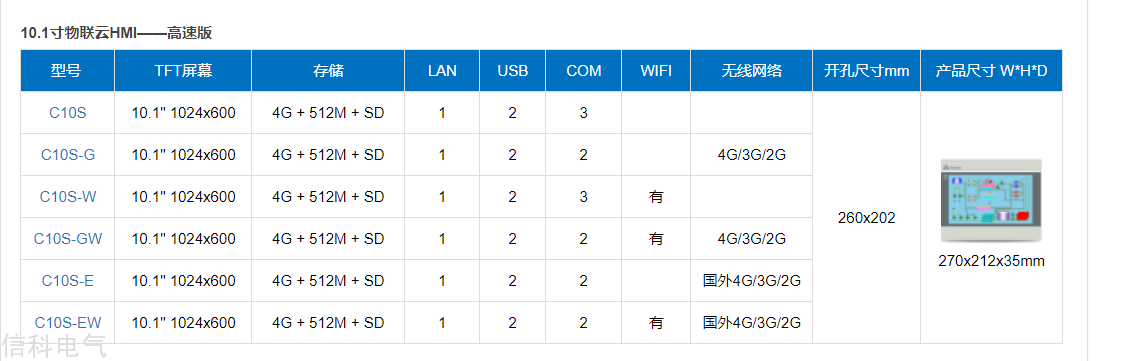The width and height of the screenshot is (1126, 361).
Task: Open the C10S-GW model link
Action: (x=68, y=239)
